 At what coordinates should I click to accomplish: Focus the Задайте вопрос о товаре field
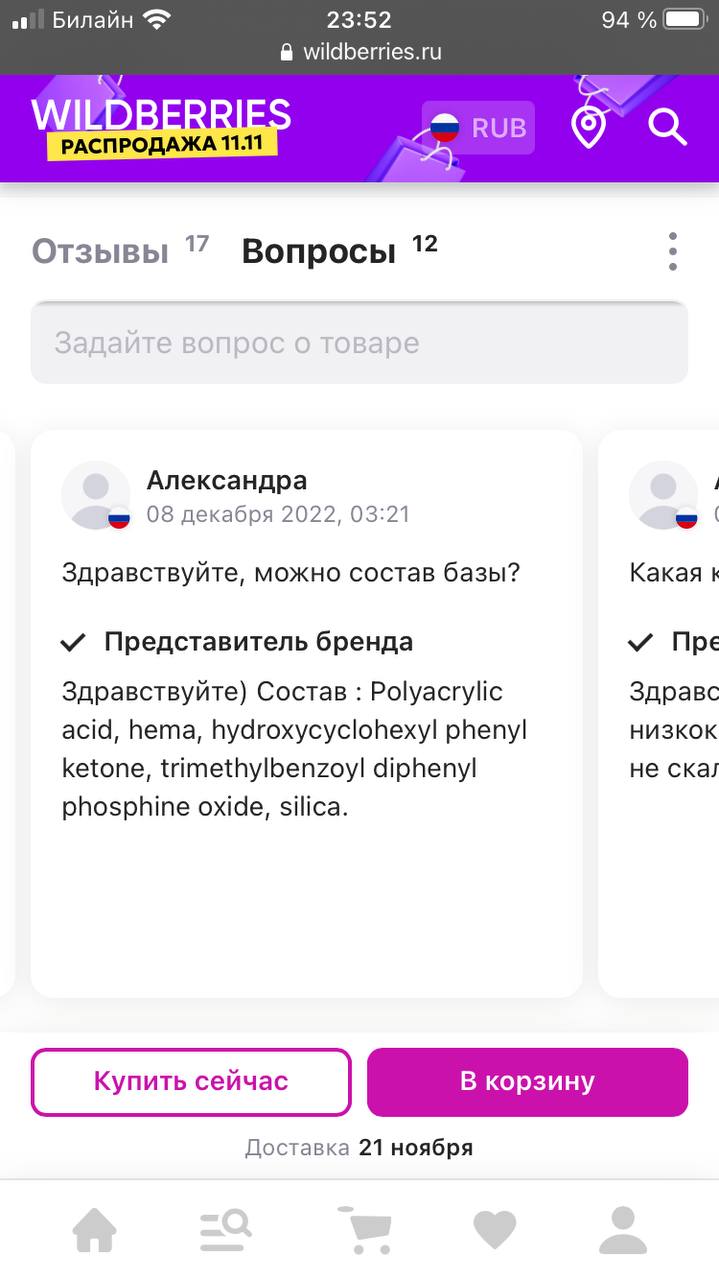point(359,343)
